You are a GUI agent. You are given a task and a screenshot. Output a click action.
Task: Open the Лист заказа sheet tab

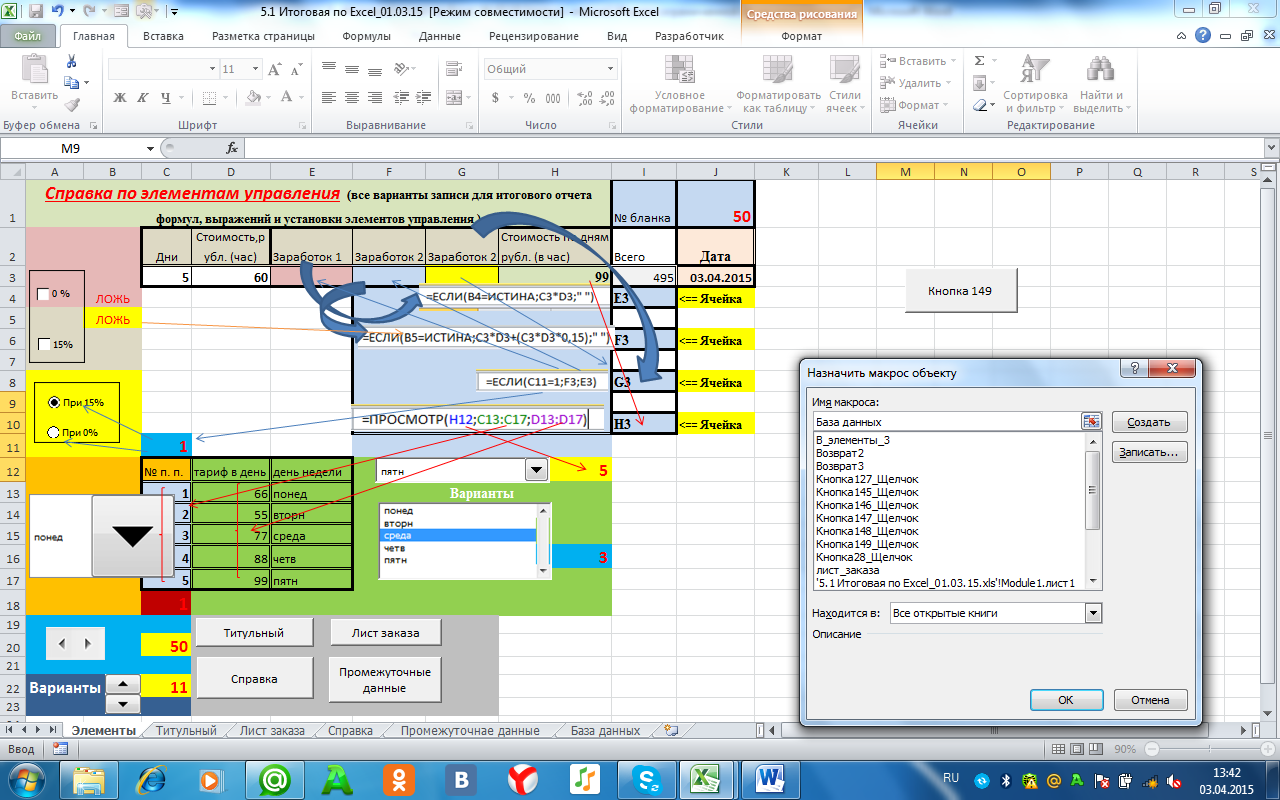click(272, 731)
